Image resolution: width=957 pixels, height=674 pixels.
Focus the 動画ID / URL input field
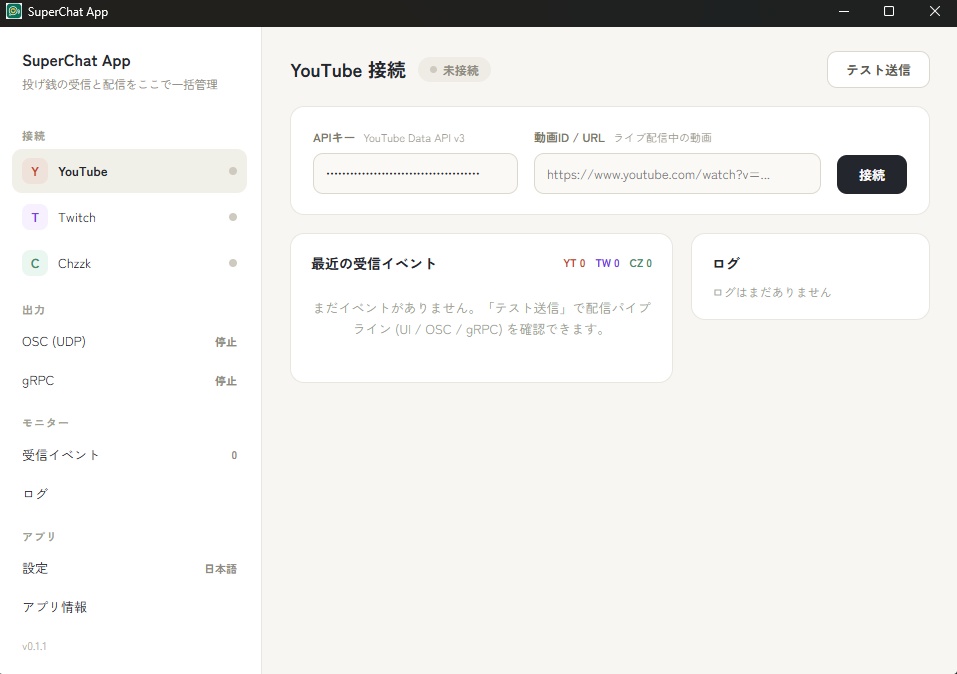(677, 173)
